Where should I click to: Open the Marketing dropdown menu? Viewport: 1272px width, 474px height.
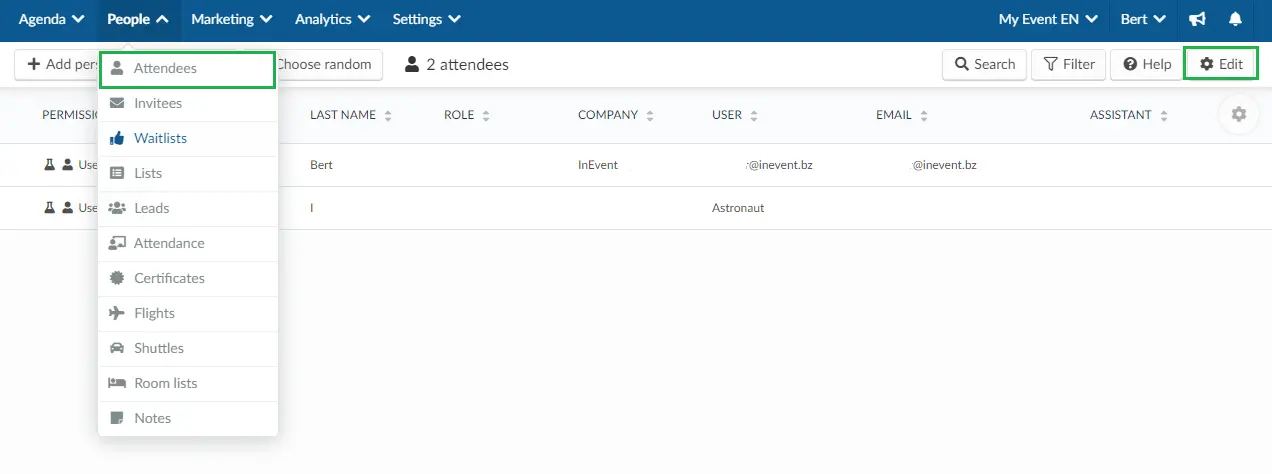[x=232, y=19]
